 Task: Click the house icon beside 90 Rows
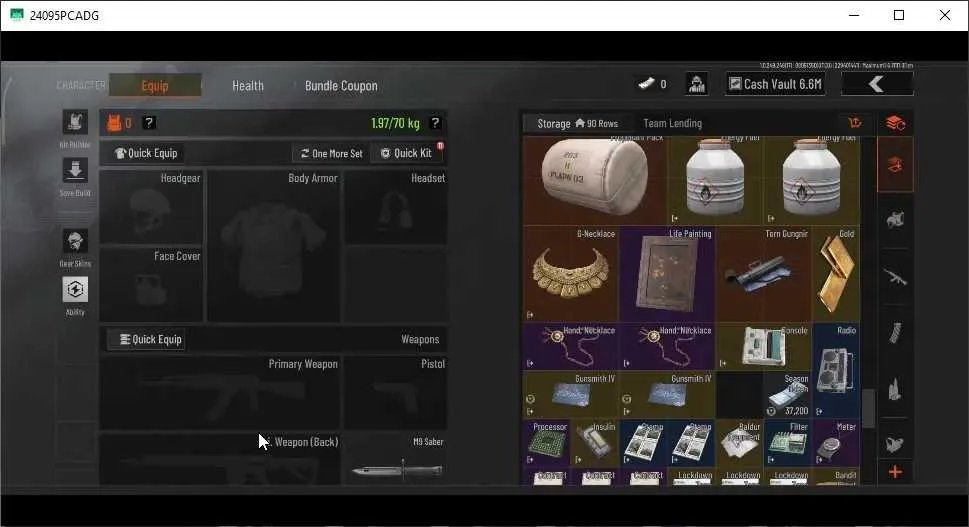click(580, 123)
